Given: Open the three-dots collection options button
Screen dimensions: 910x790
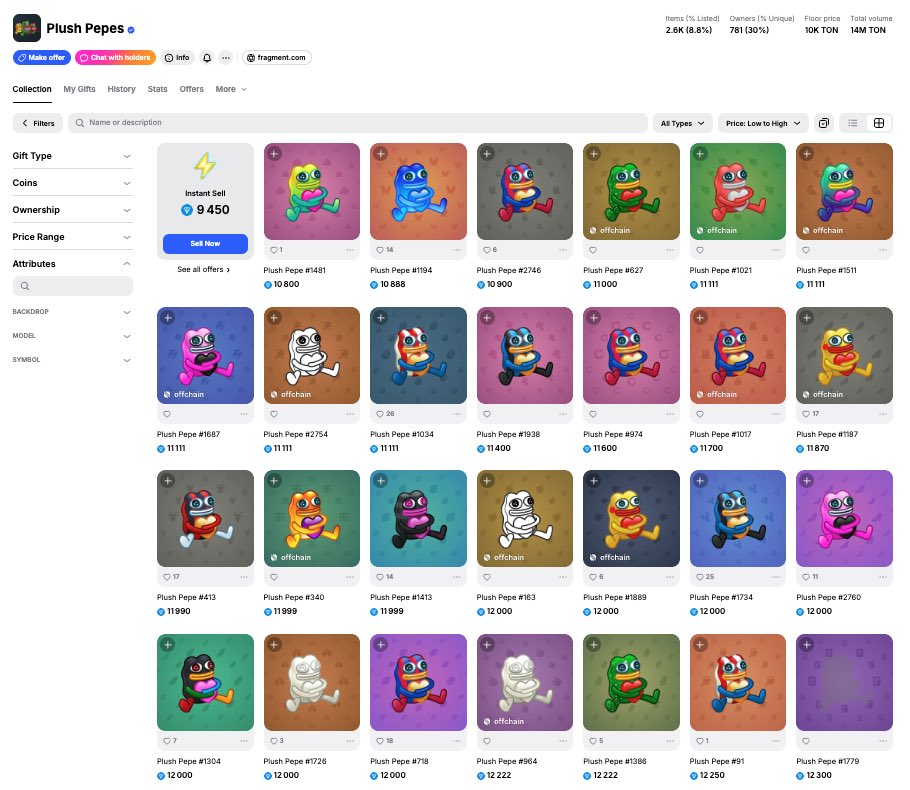Looking at the screenshot, I should click(x=226, y=57).
